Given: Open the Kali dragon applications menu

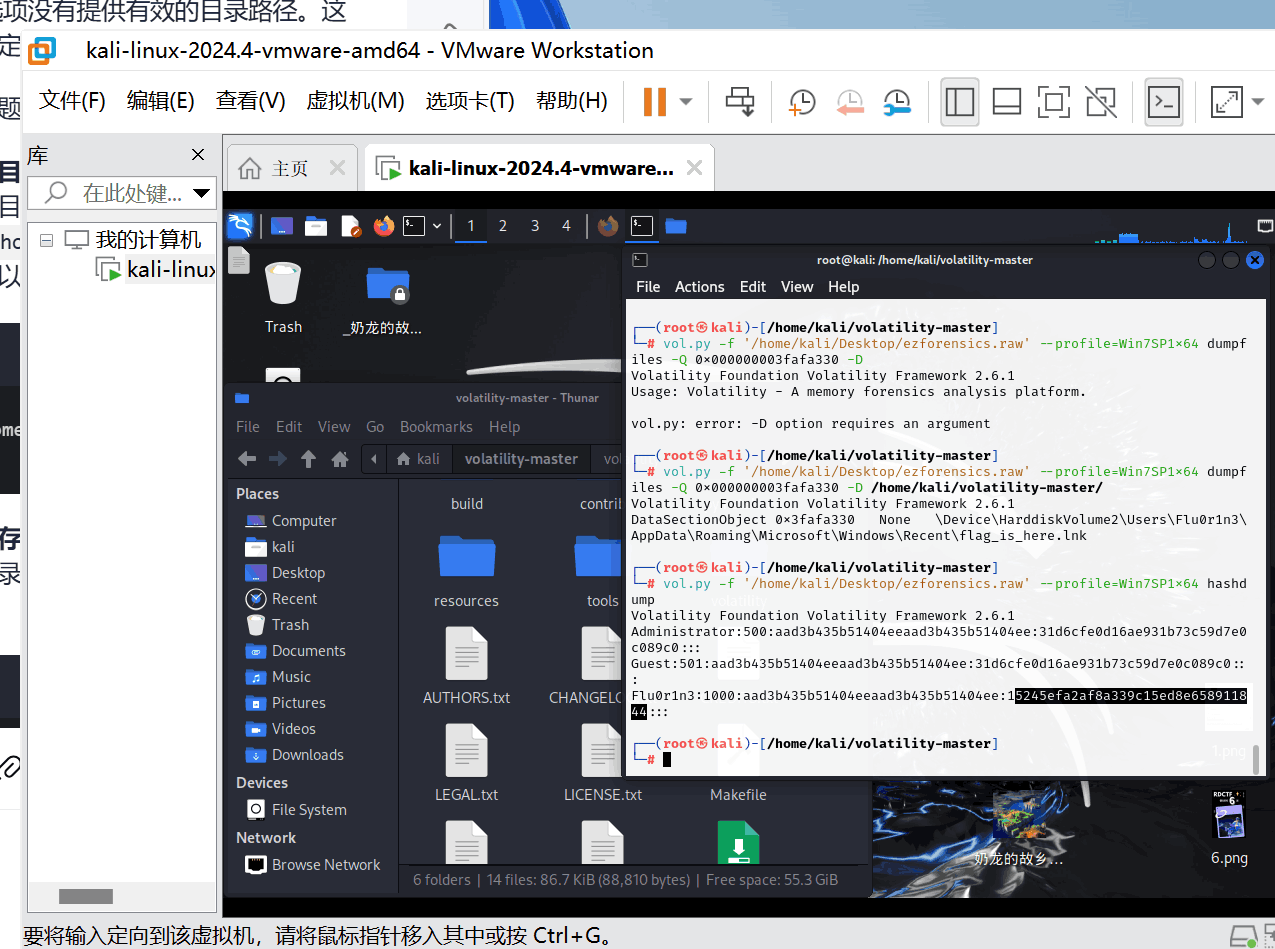Looking at the screenshot, I should coord(240,226).
